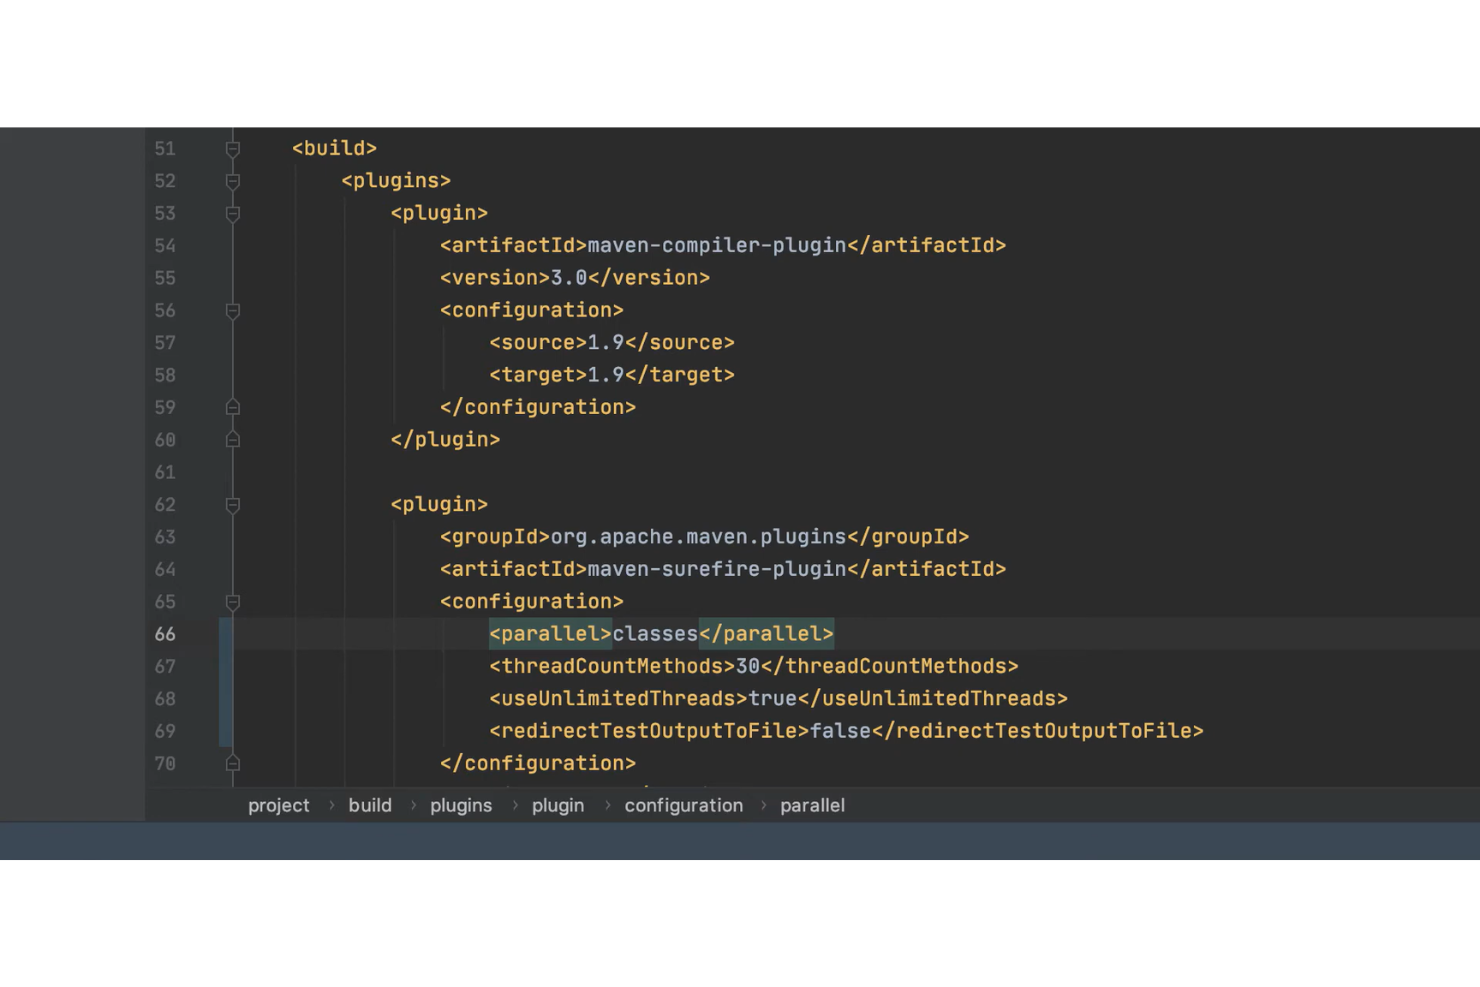The width and height of the screenshot is (1480, 987).
Task: Click threadCountMethods value 30
Action: [x=748, y=666]
